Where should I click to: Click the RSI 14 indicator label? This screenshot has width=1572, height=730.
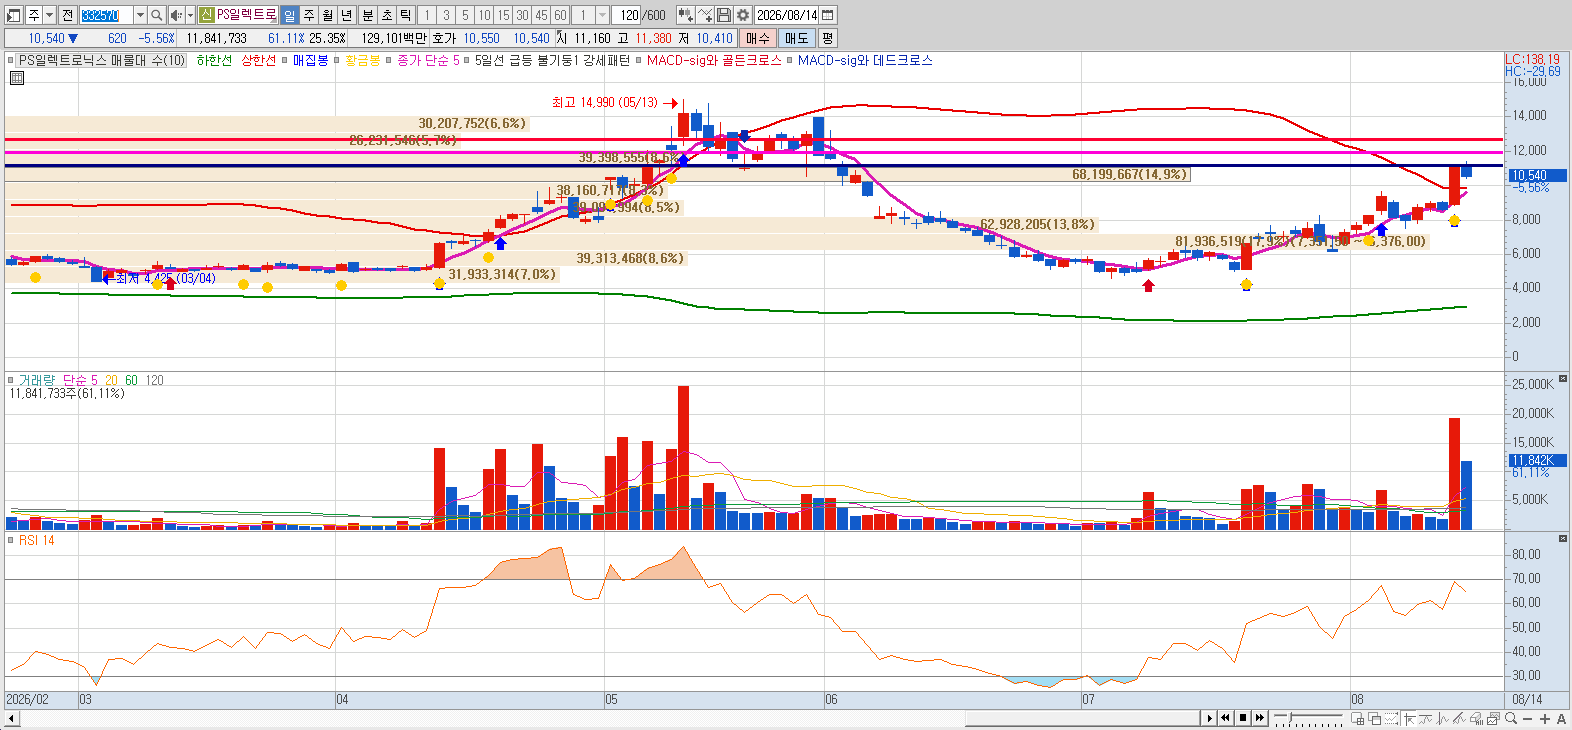click(37, 540)
